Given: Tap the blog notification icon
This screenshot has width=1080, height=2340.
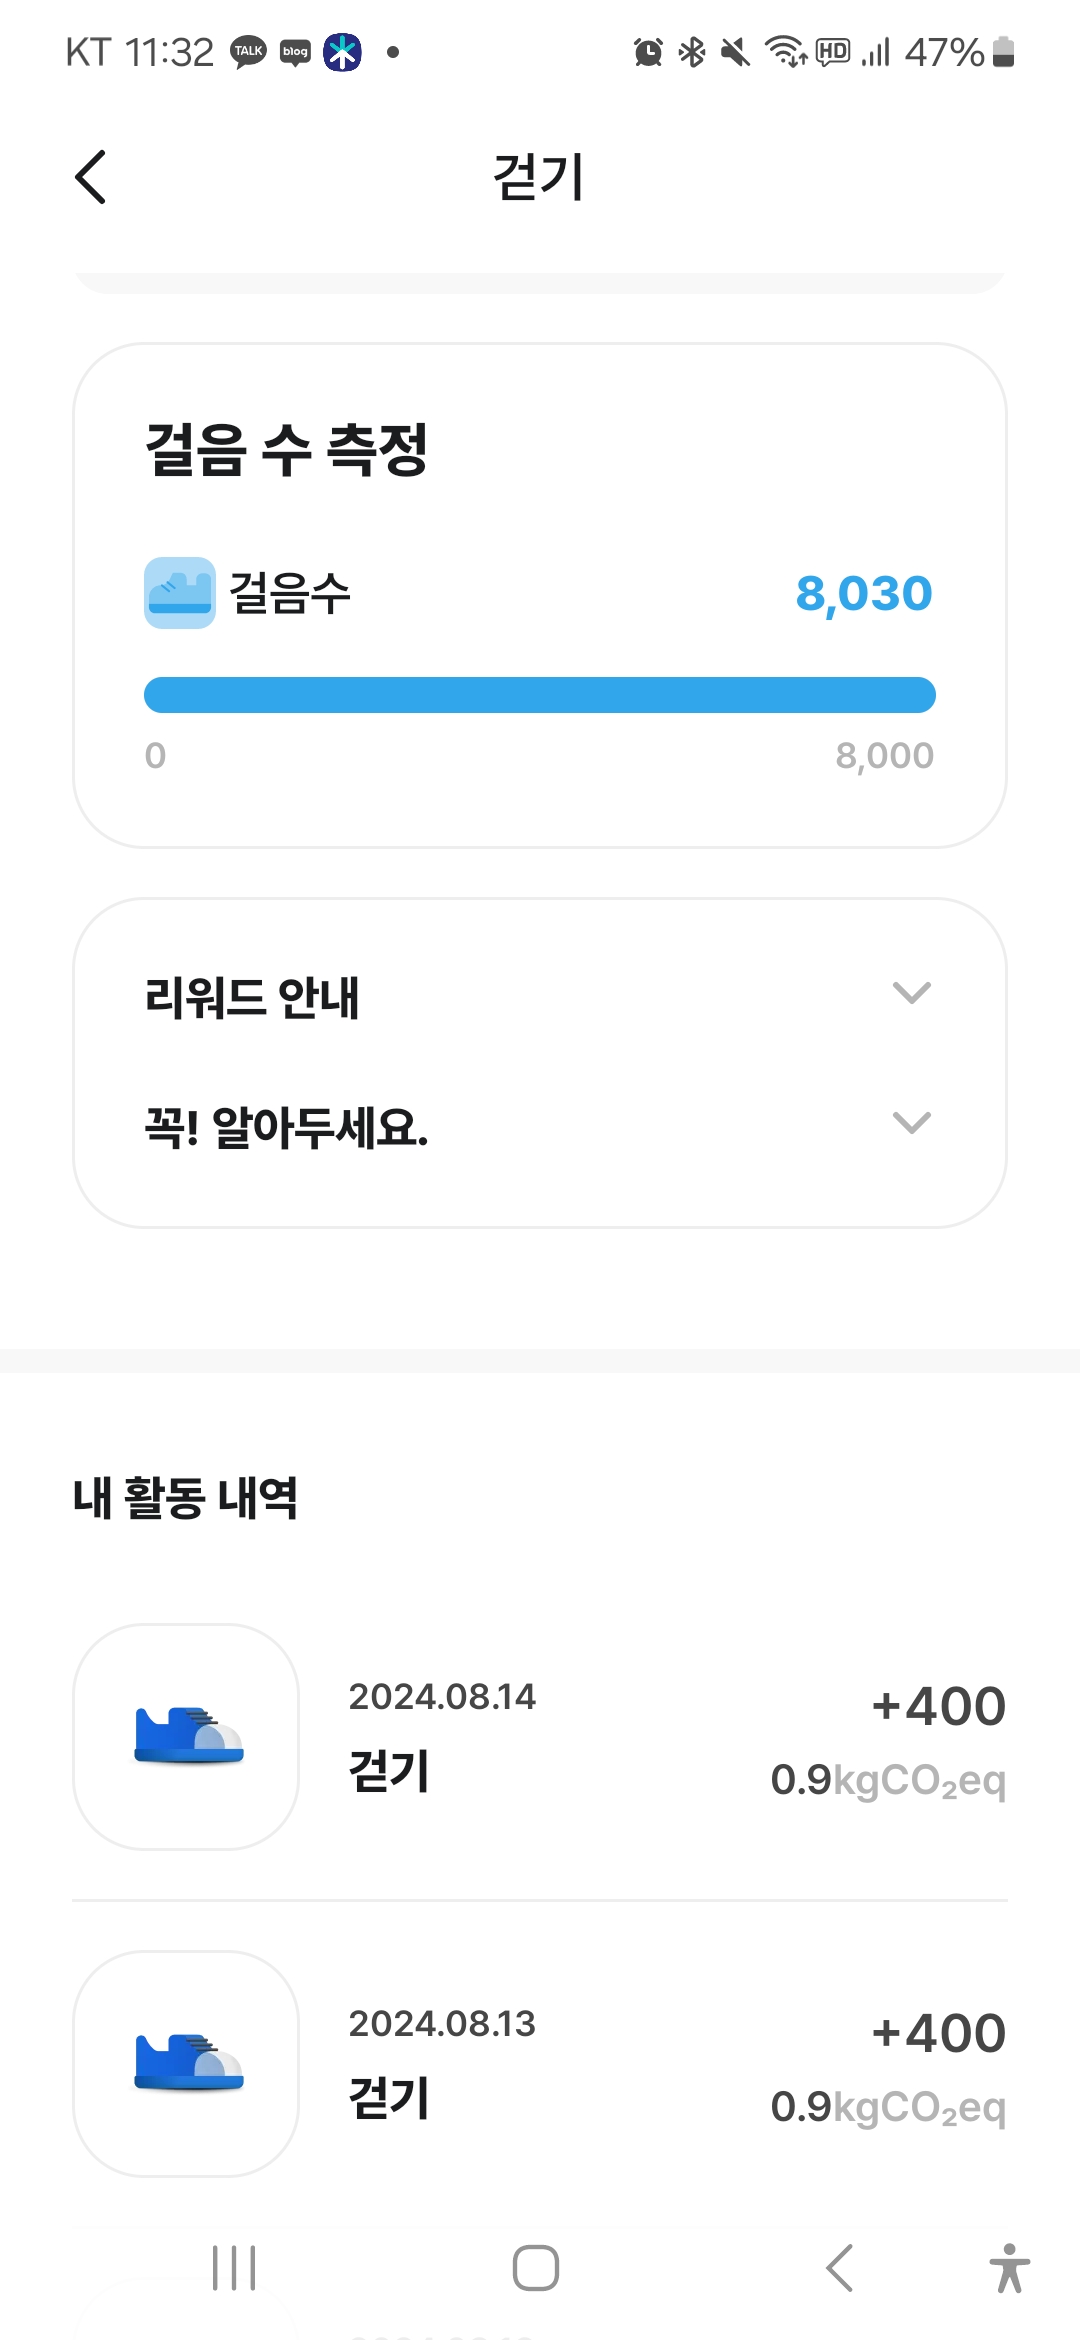Looking at the screenshot, I should [x=295, y=52].
